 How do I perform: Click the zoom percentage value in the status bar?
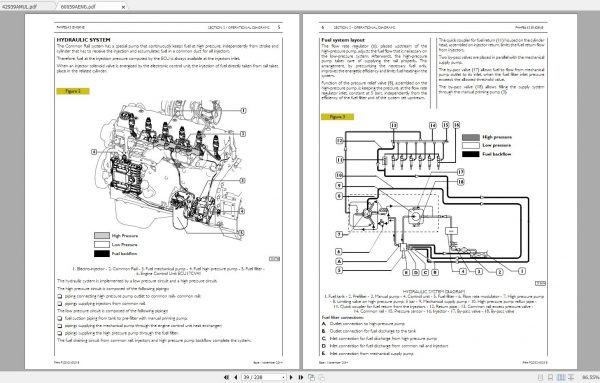pos(590,377)
